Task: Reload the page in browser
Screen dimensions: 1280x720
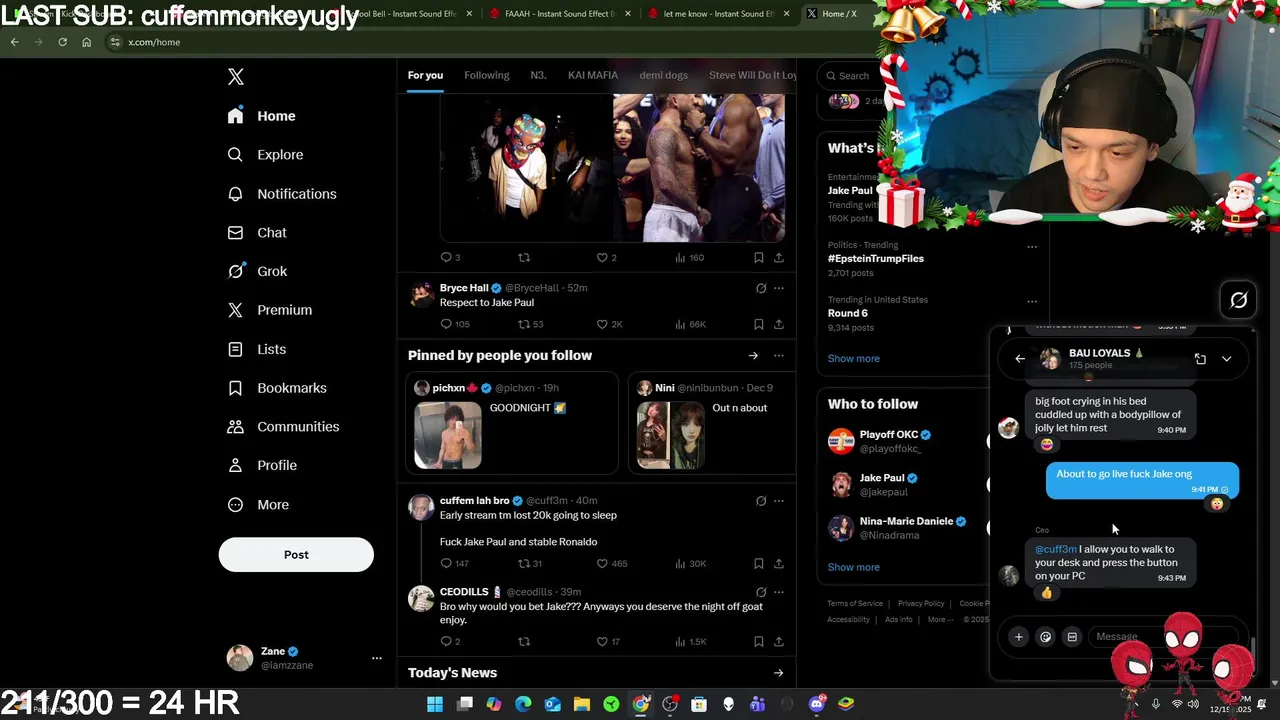Action: [x=62, y=42]
